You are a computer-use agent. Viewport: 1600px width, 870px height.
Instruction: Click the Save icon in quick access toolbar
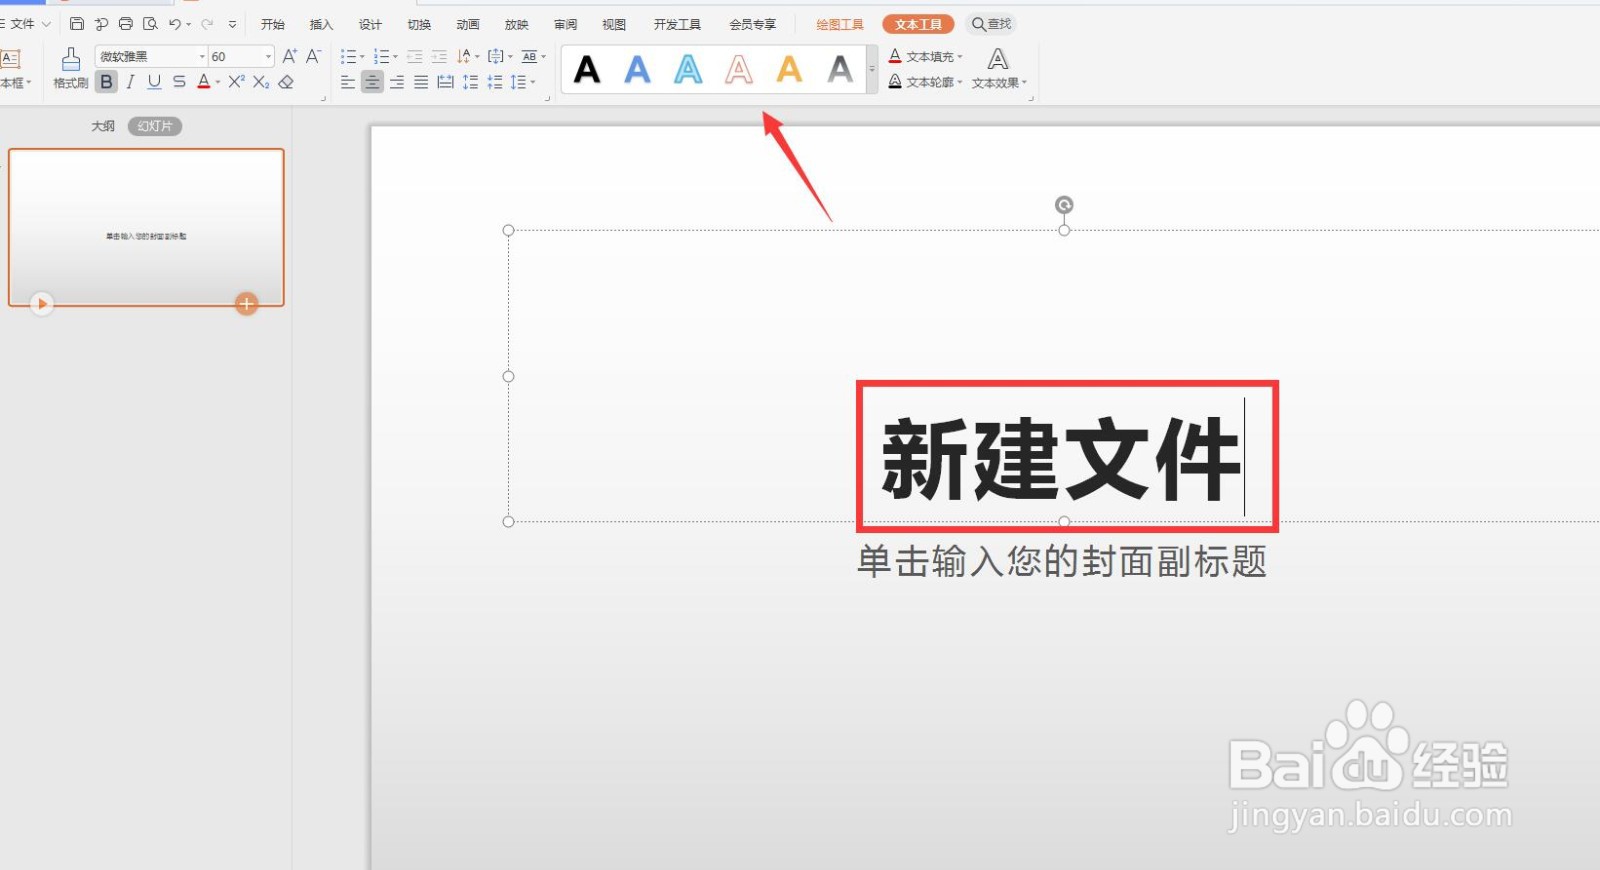click(x=77, y=24)
